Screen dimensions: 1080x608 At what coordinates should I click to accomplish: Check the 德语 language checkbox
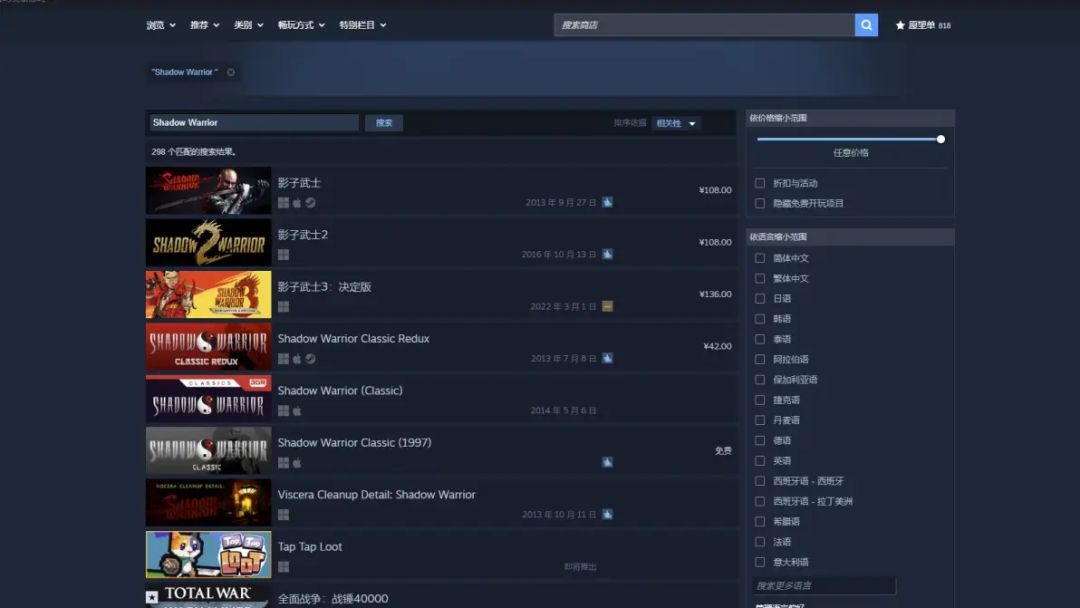point(760,441)
